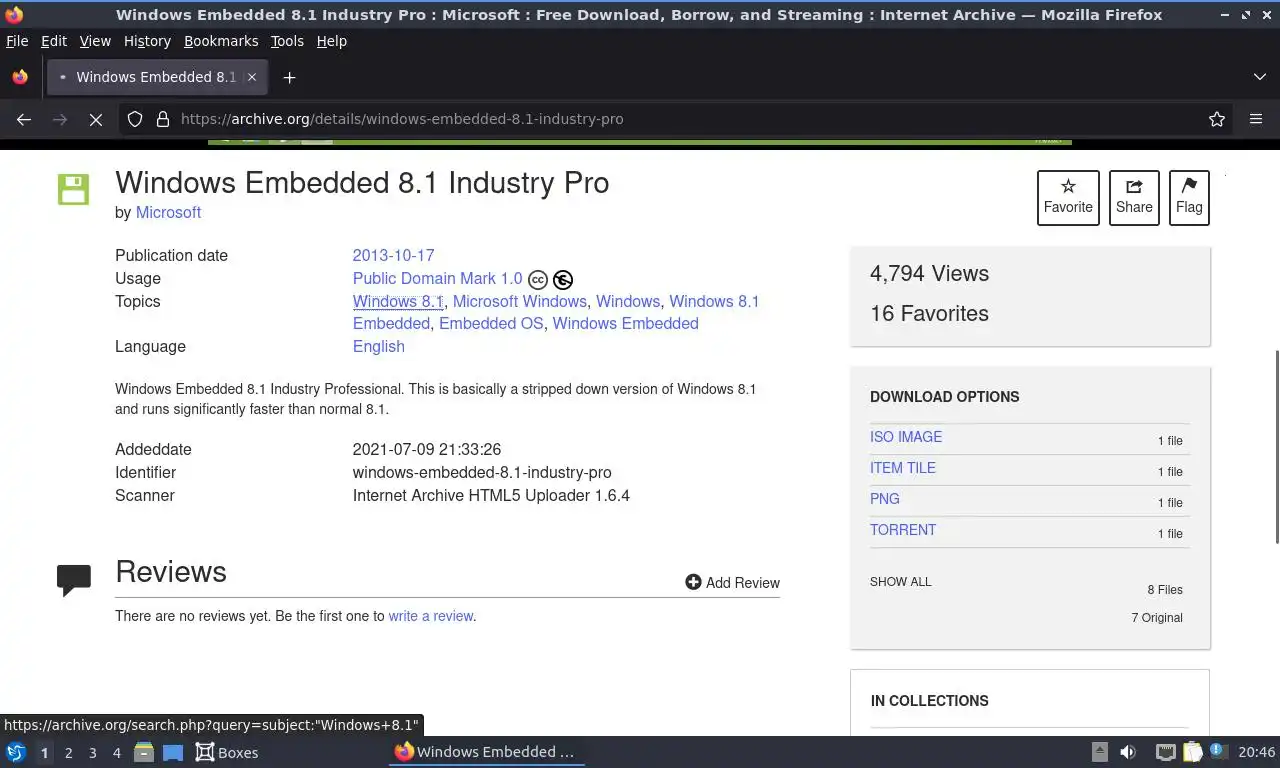Image resolution: width=1280 pixels, height=768 pixels.
Task: Click the Windows 8.1 topic link
Action: point(398,301)
